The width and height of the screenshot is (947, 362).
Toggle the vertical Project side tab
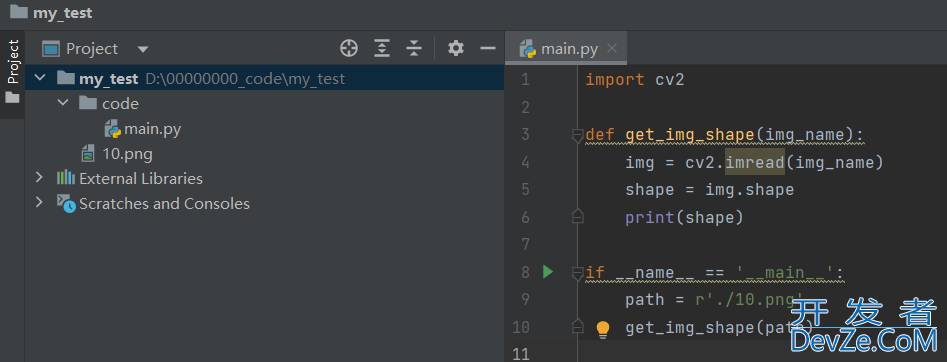(12, 73)
